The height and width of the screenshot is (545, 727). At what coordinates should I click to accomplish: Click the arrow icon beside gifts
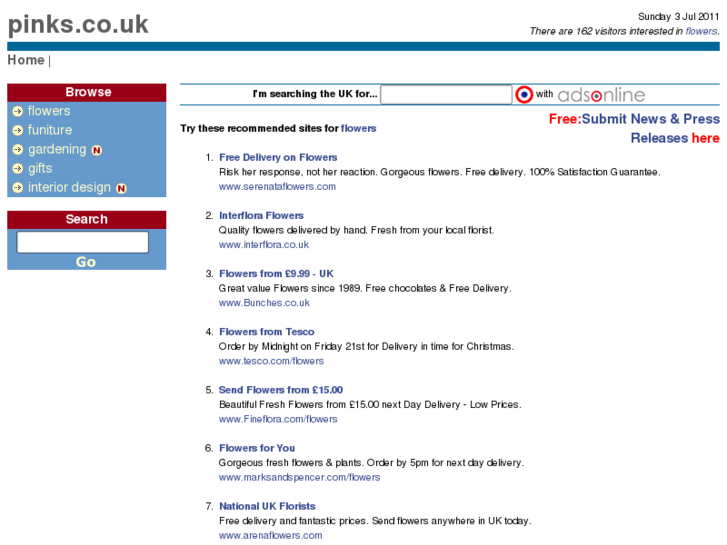point(18,168)
